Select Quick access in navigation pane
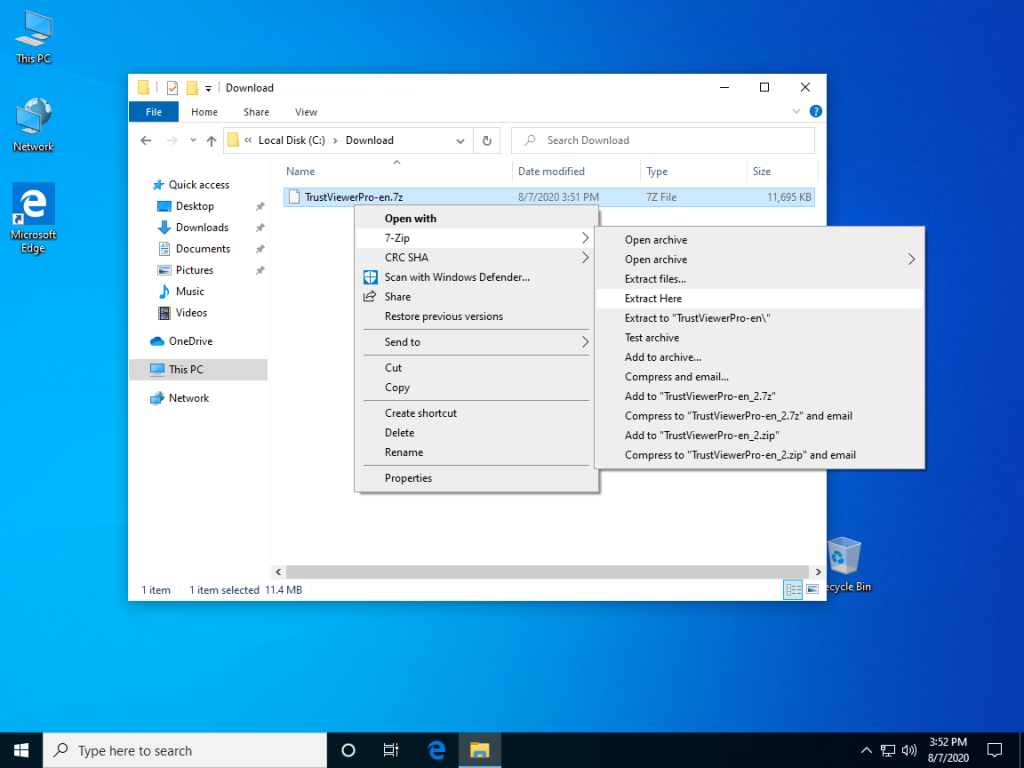 199,185
